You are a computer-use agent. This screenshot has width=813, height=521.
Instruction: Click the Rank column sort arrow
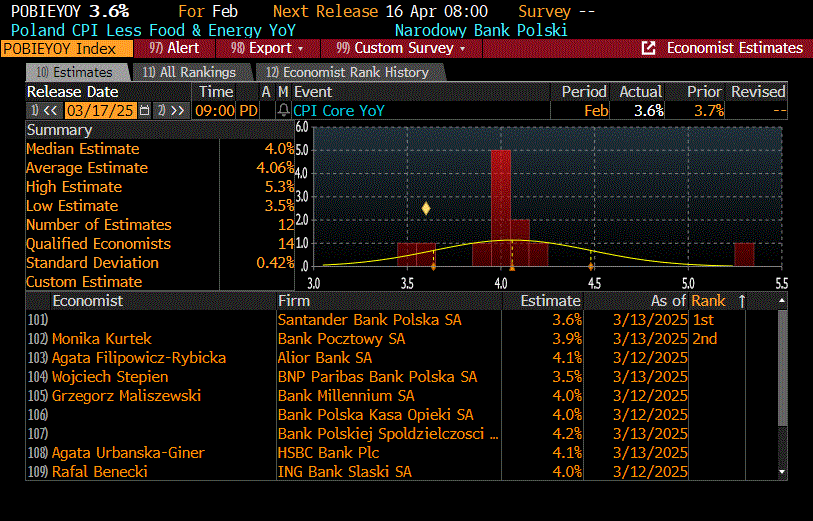tap(742, 301)
